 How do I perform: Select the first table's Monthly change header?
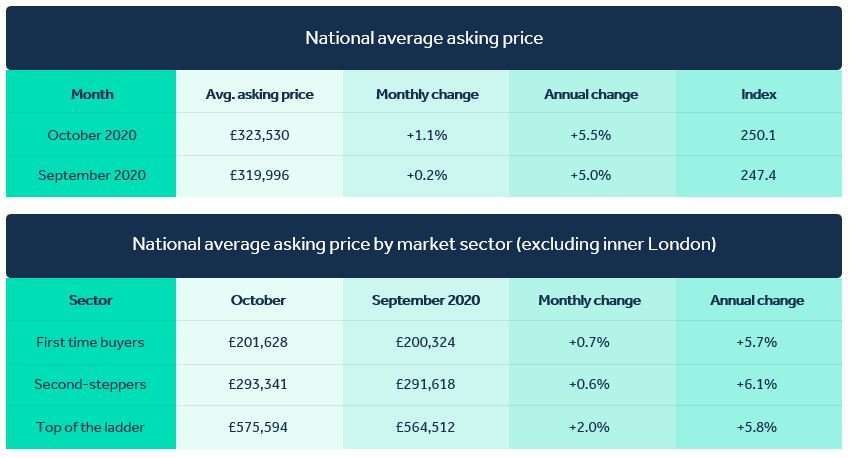(427, 94)
